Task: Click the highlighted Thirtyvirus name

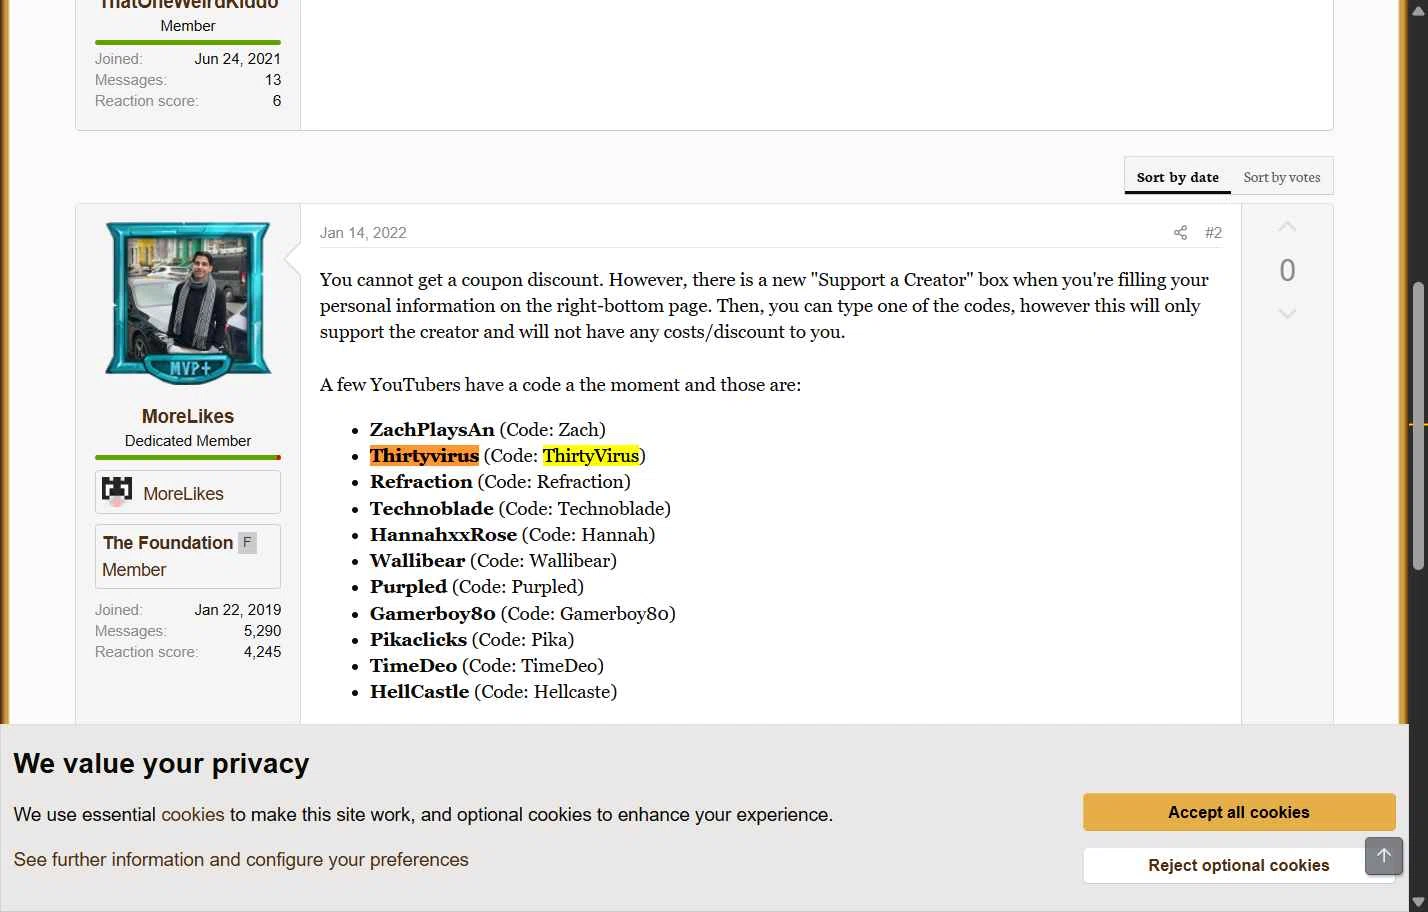Action: 424,456
